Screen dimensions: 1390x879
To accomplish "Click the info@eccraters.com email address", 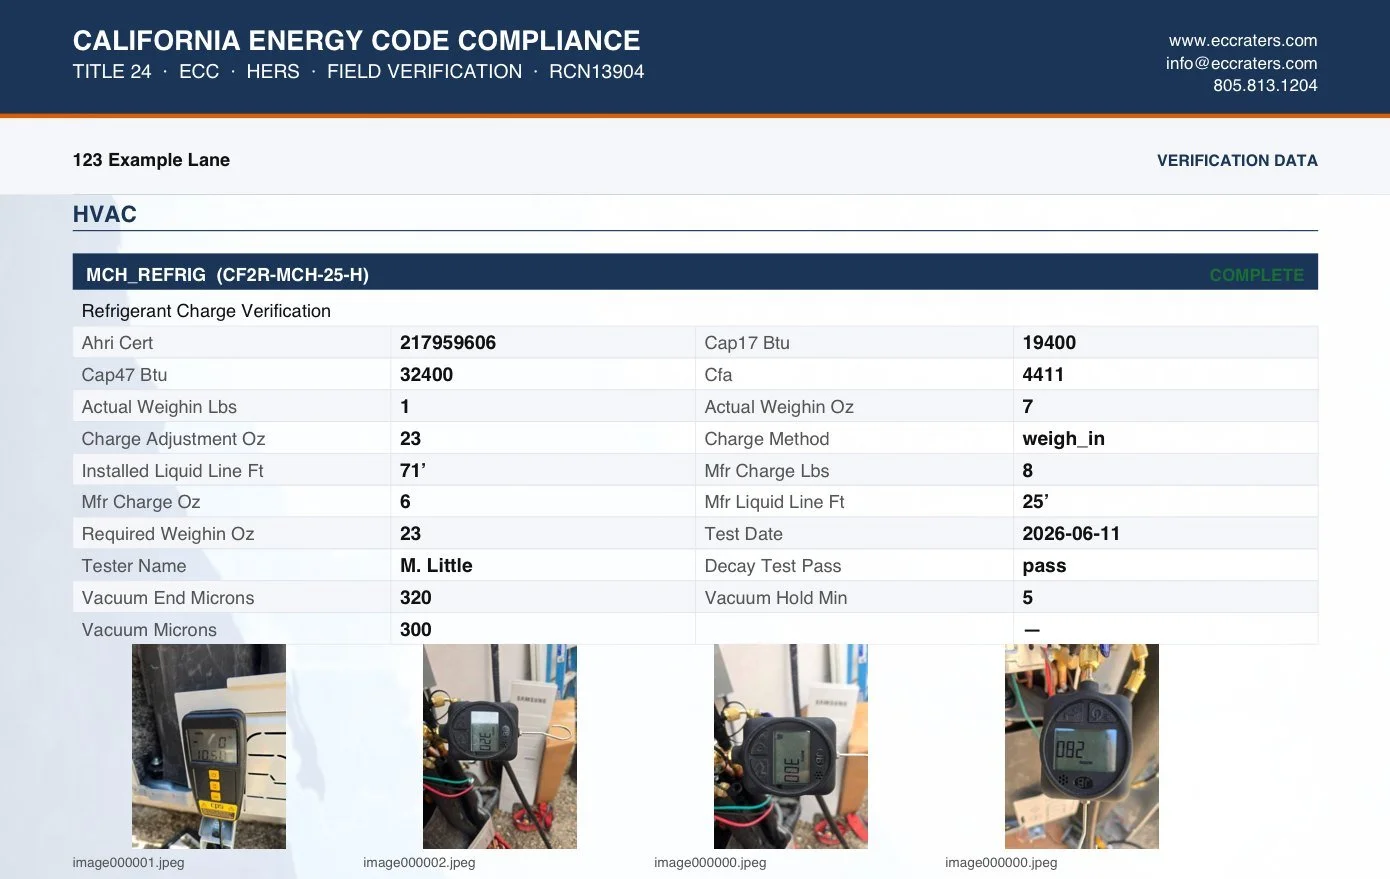I will 1241,63.
